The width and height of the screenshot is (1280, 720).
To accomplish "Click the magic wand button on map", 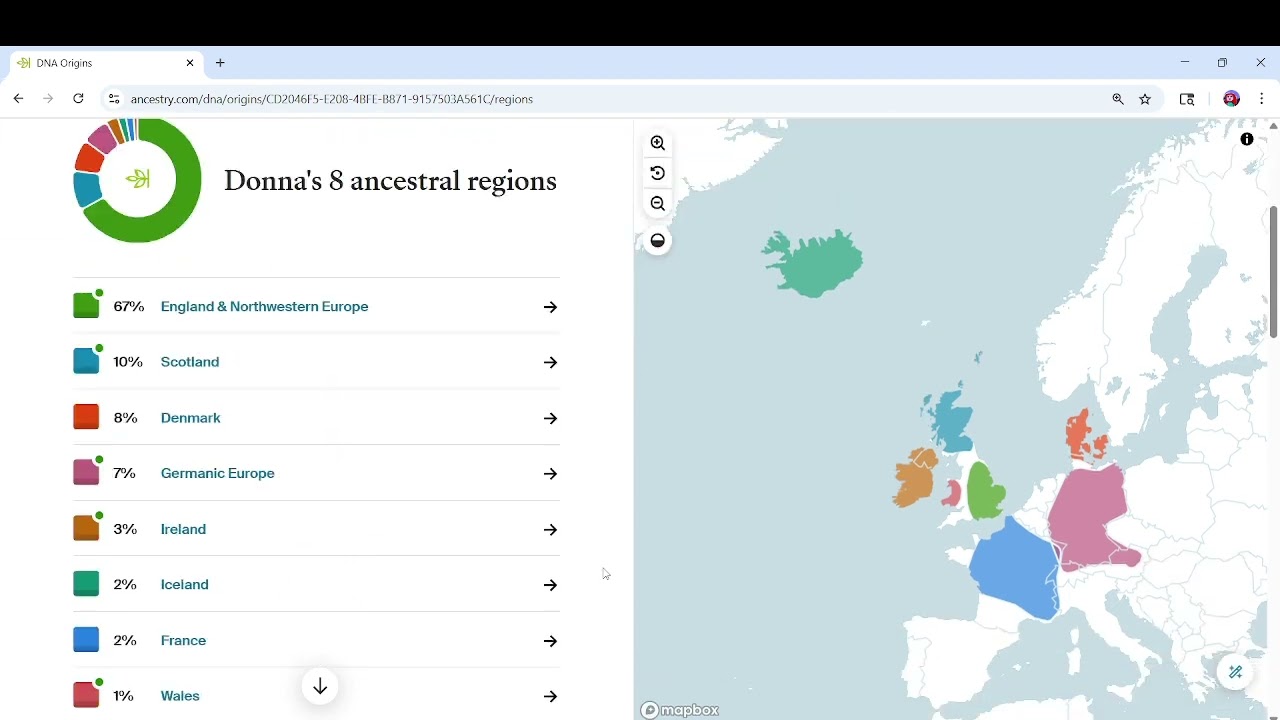I will coord(1236,672).
